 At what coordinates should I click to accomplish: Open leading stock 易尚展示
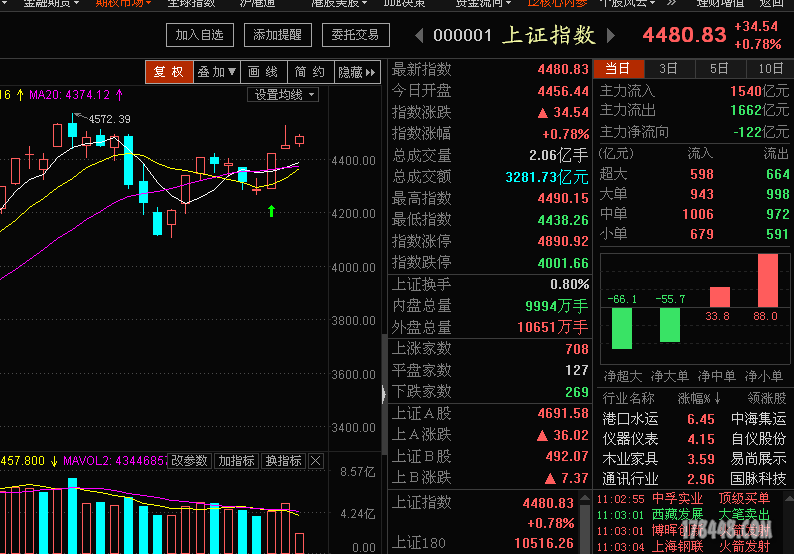click(x=759, y=459)
